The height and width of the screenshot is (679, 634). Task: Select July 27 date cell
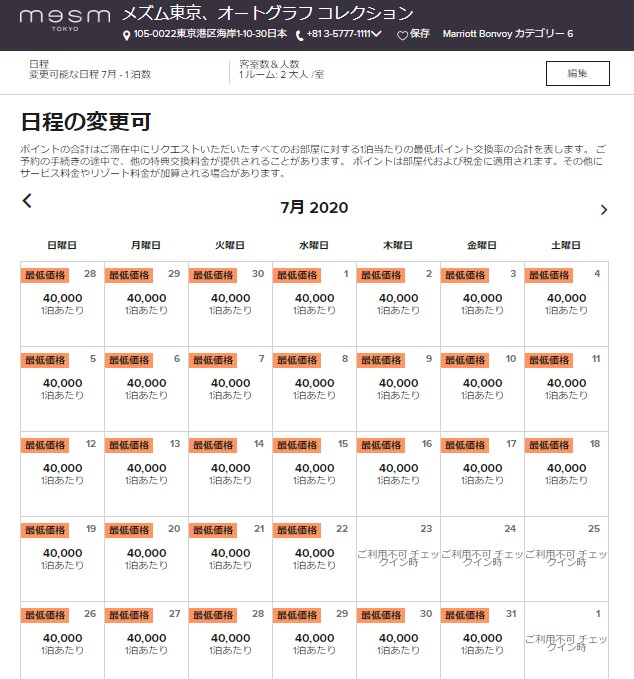[x=146, y=640]
